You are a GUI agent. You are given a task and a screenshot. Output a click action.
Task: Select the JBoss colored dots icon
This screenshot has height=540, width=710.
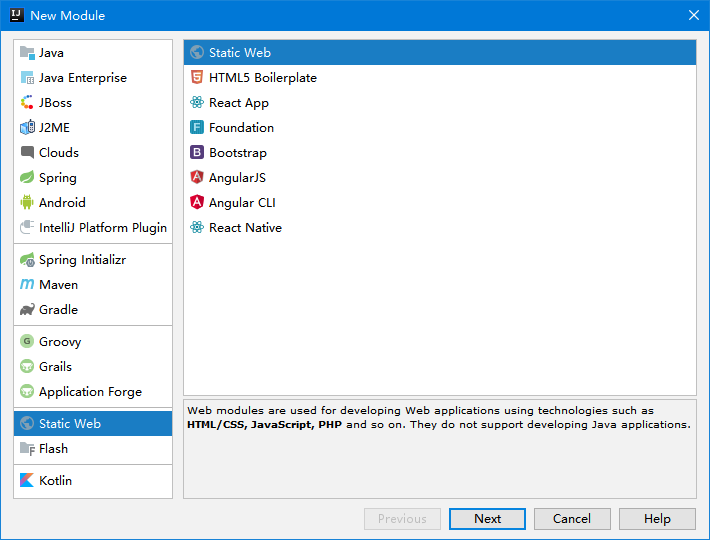click(27, 102)
